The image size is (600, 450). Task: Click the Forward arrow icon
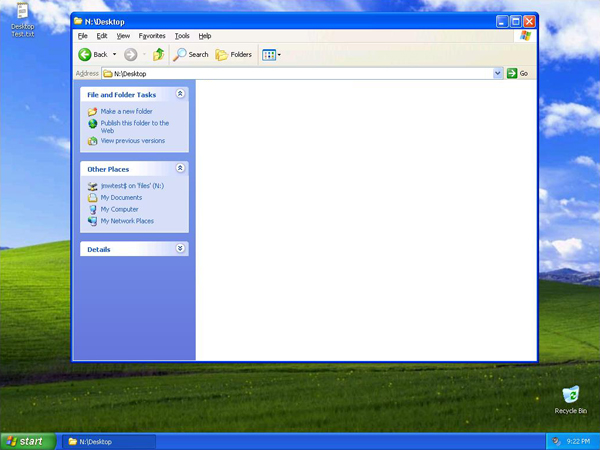tap(130, 55)
